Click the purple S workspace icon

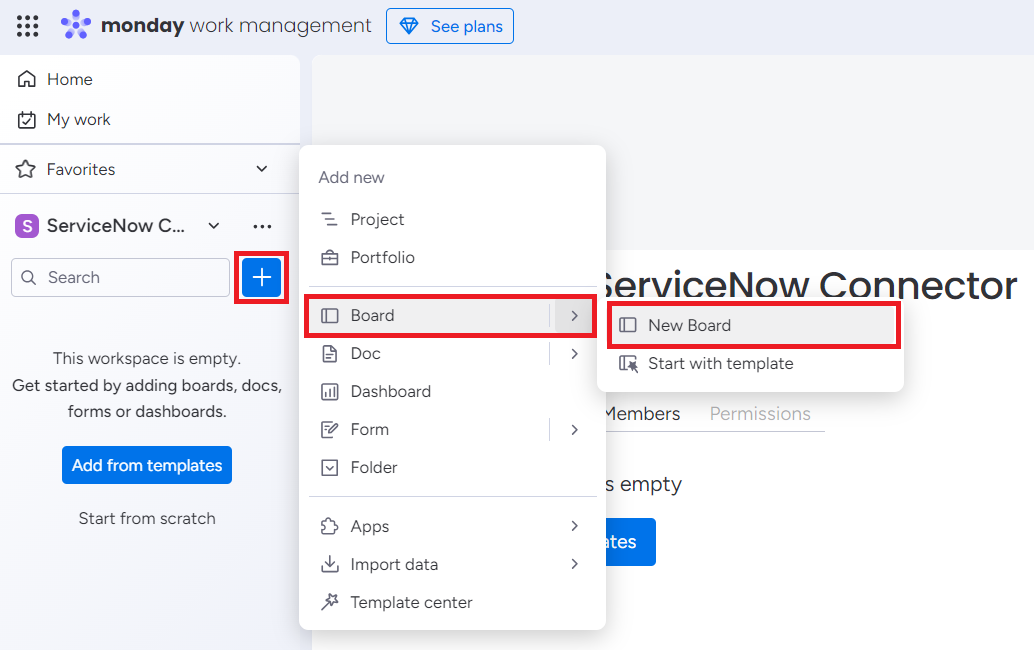click(27, 225)
